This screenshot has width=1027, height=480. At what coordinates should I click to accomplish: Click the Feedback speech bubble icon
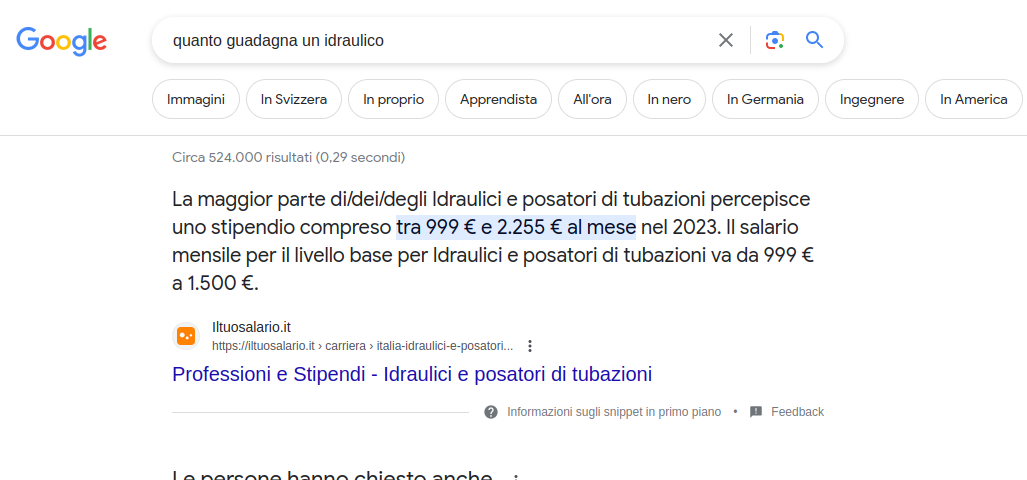[756, 412]
